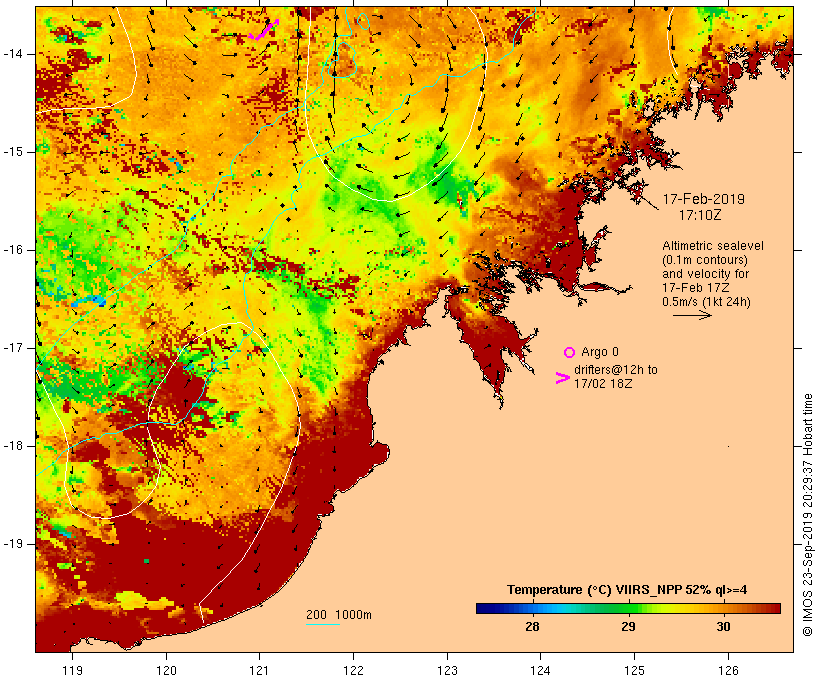820x680 pixels.
Task: Click the temperature colorbar near 28
Action: pos(532,608)
